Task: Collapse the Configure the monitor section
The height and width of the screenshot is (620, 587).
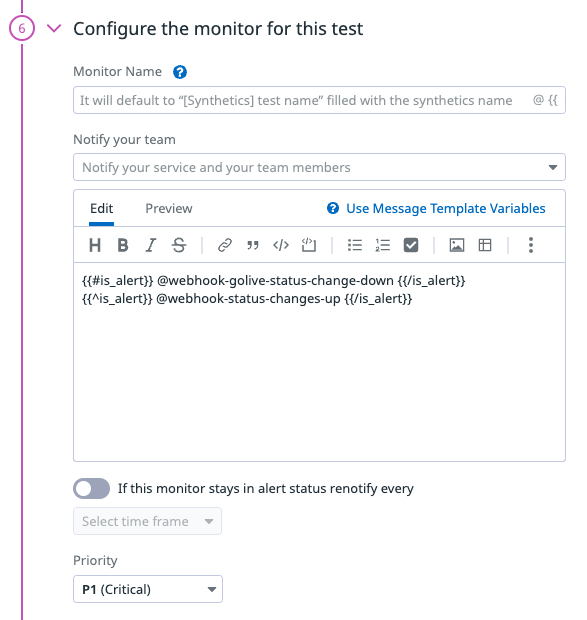Action: click(x=54, y=28)
